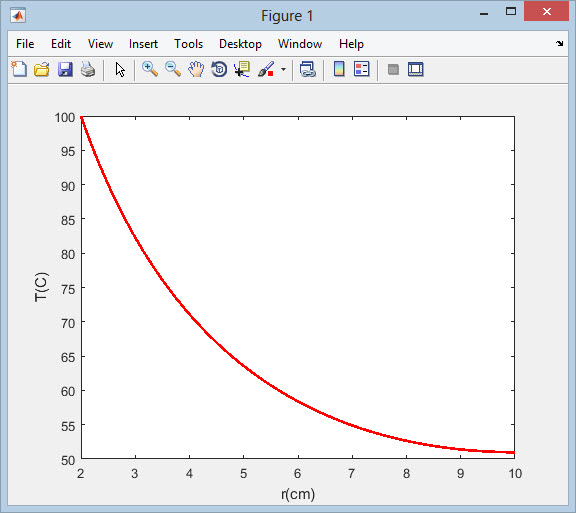Image resolution: width=576 pixels, height=513 pixels.
Task: Activate the Zoom Out magnifier tool
Action: [x=173, y=69]
